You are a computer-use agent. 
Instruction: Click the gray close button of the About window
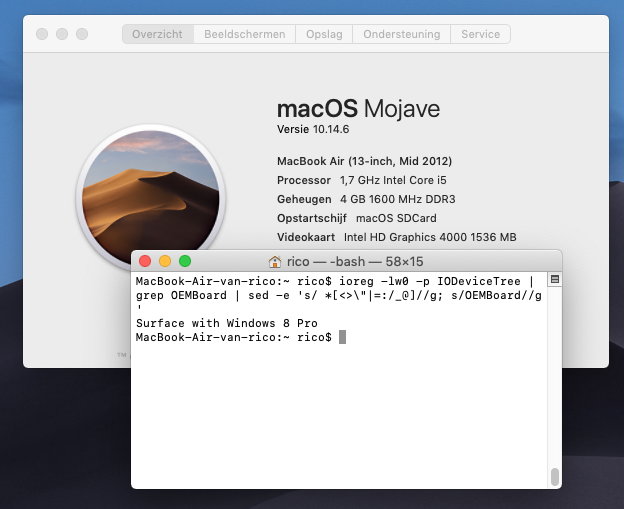(x=42, y=34)
